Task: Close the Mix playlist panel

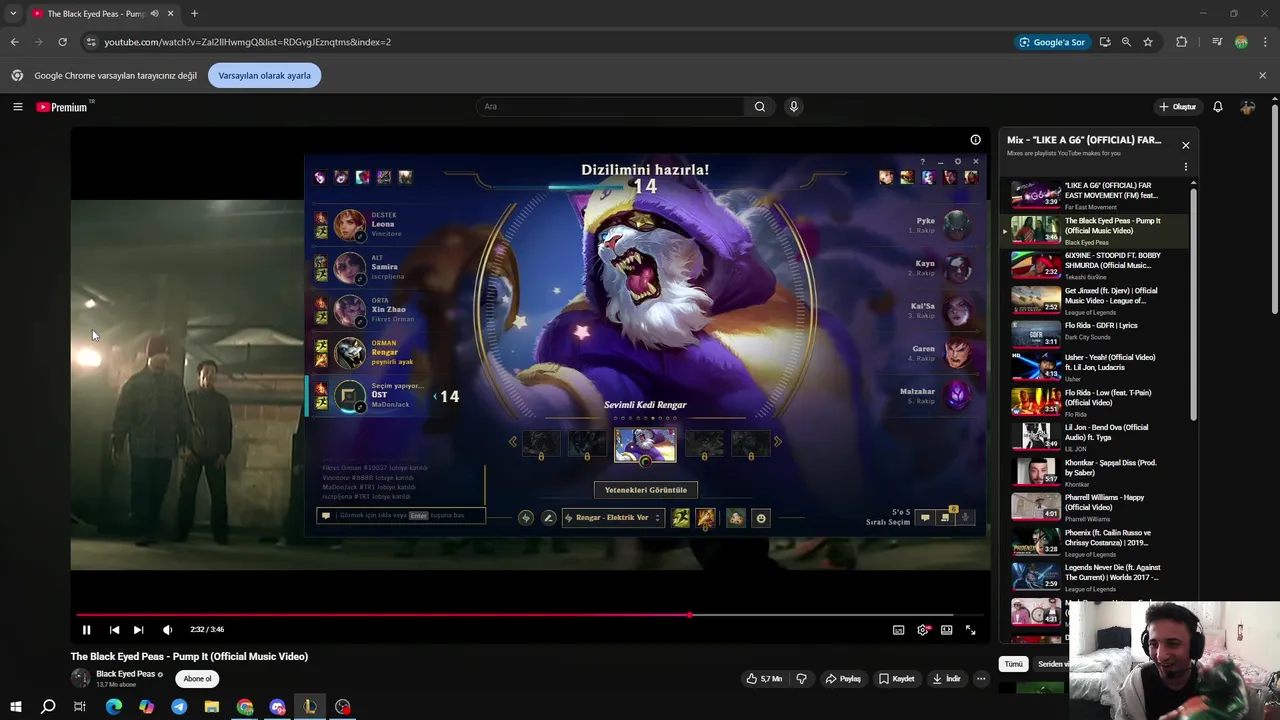Action: tap(1185, 145)
